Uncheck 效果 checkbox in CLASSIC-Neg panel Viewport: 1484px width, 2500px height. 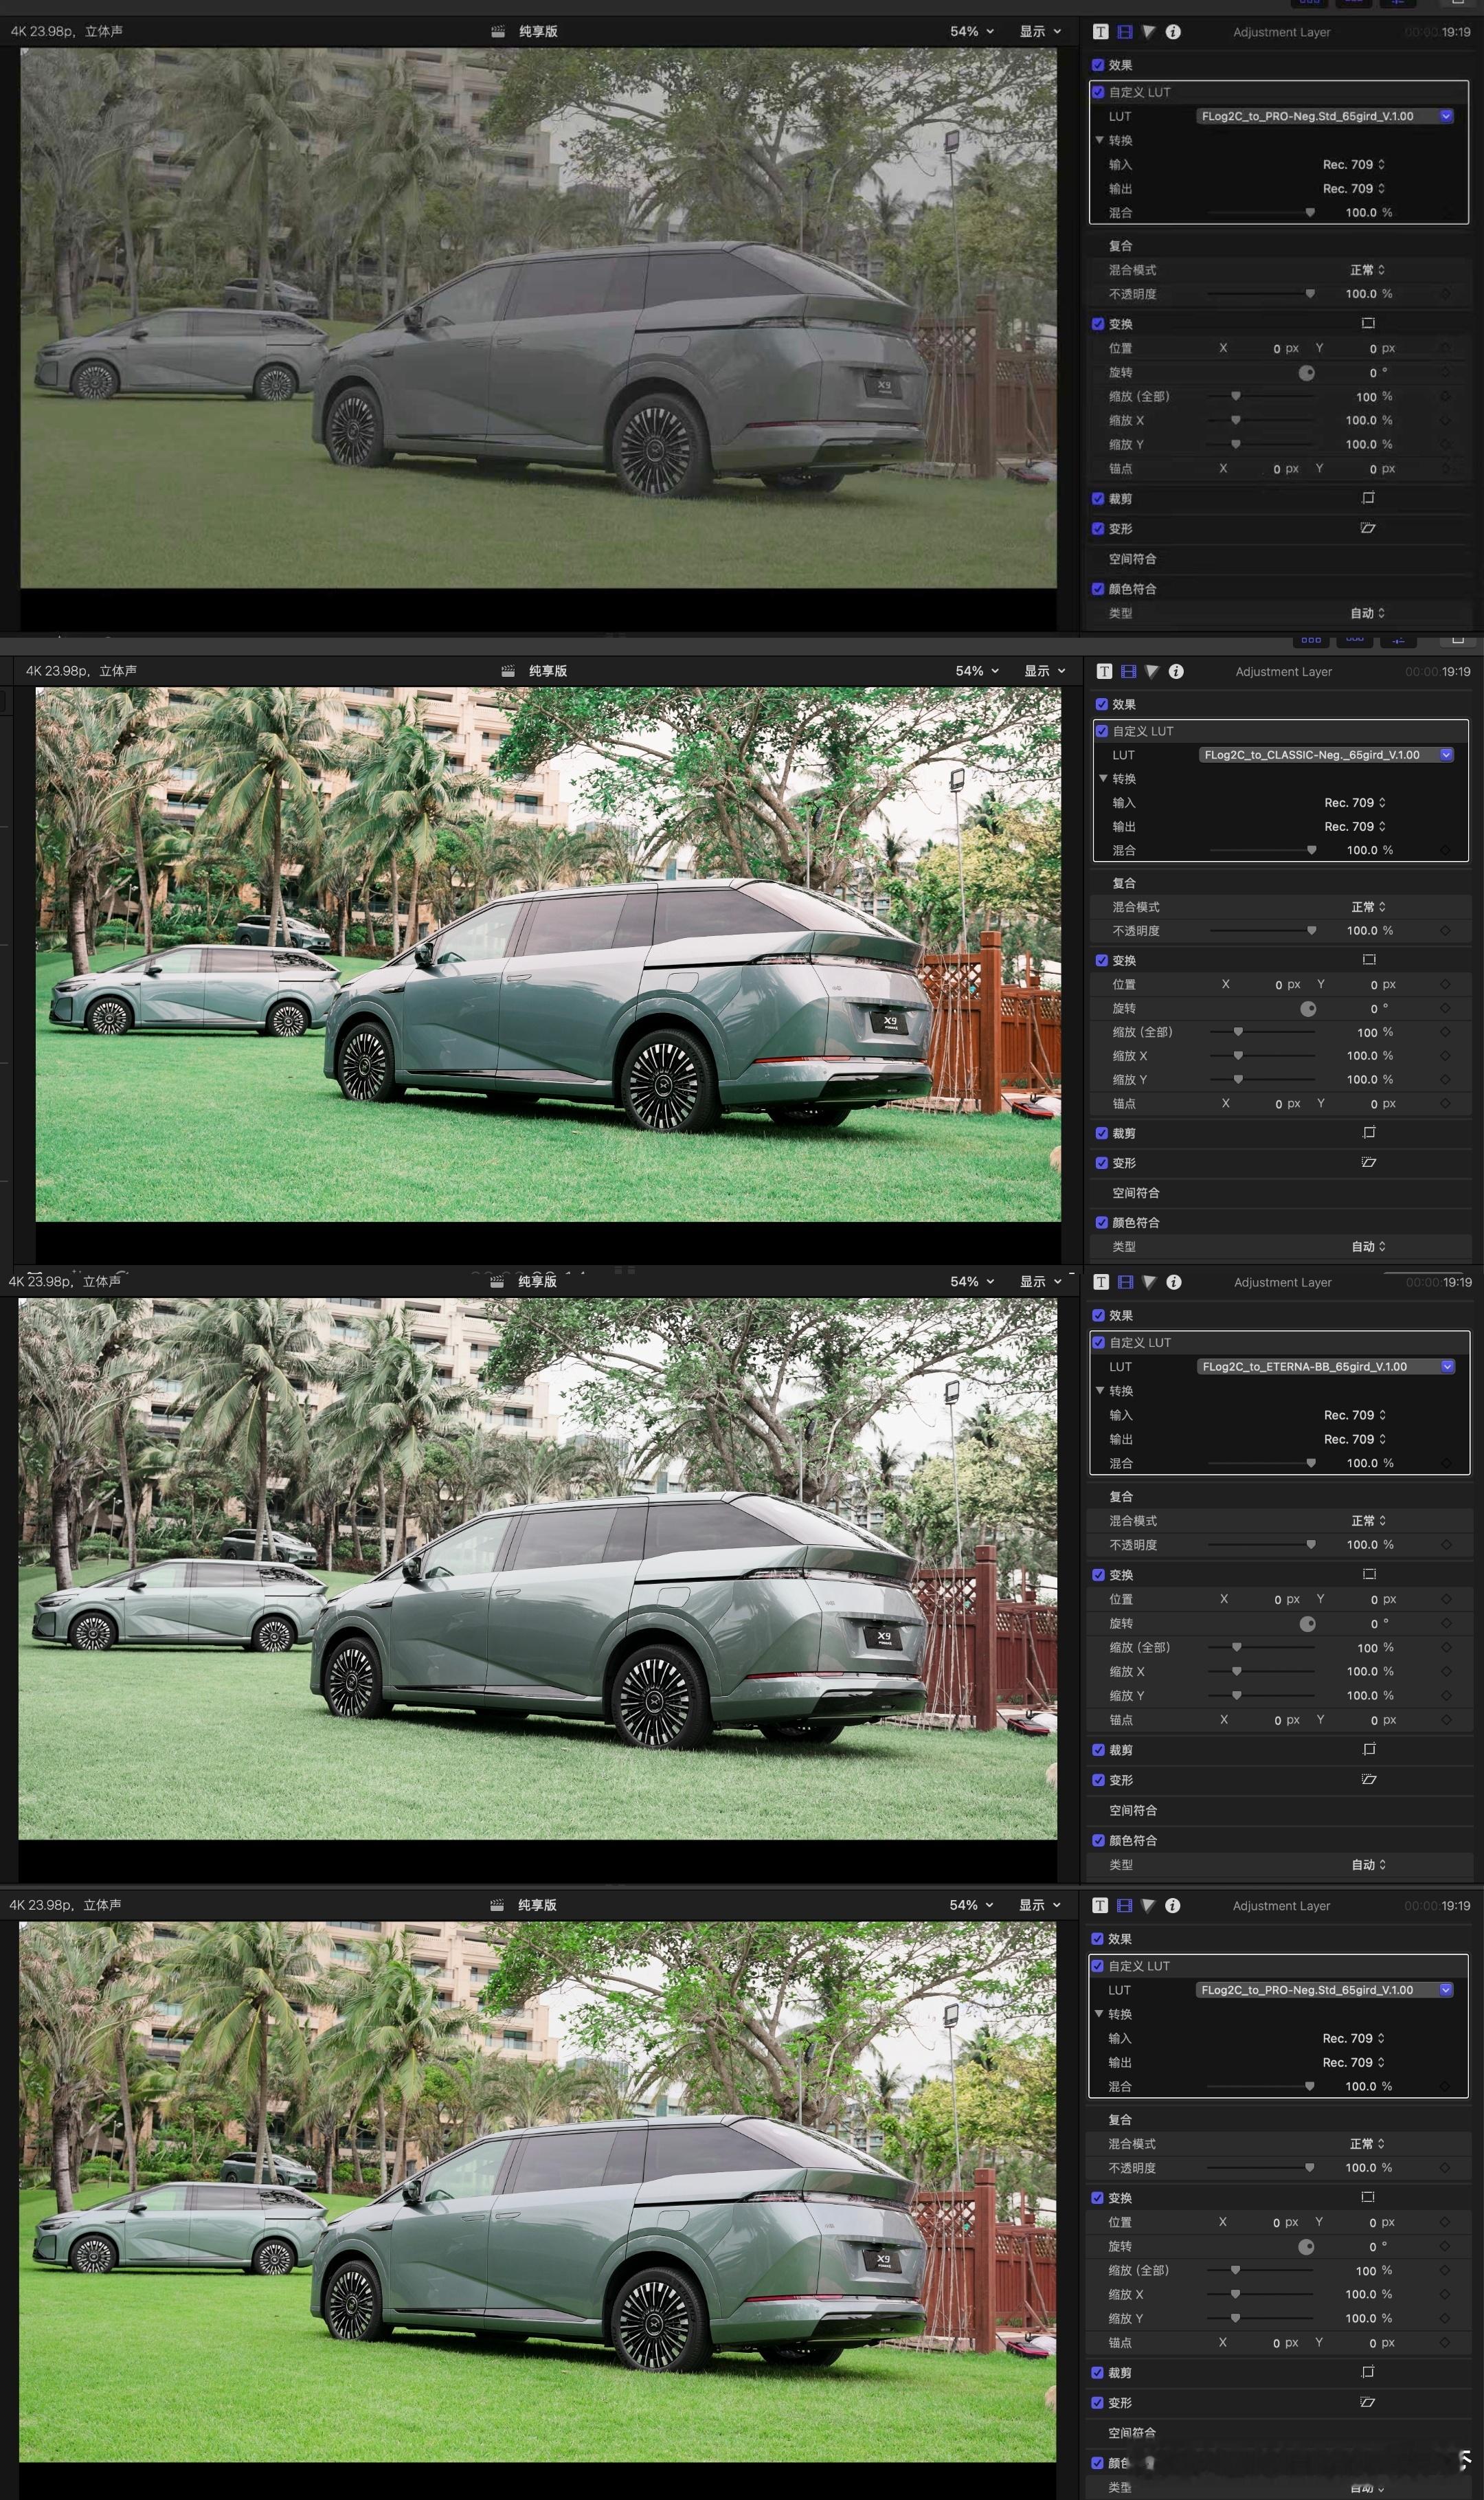pos(1102,704)
